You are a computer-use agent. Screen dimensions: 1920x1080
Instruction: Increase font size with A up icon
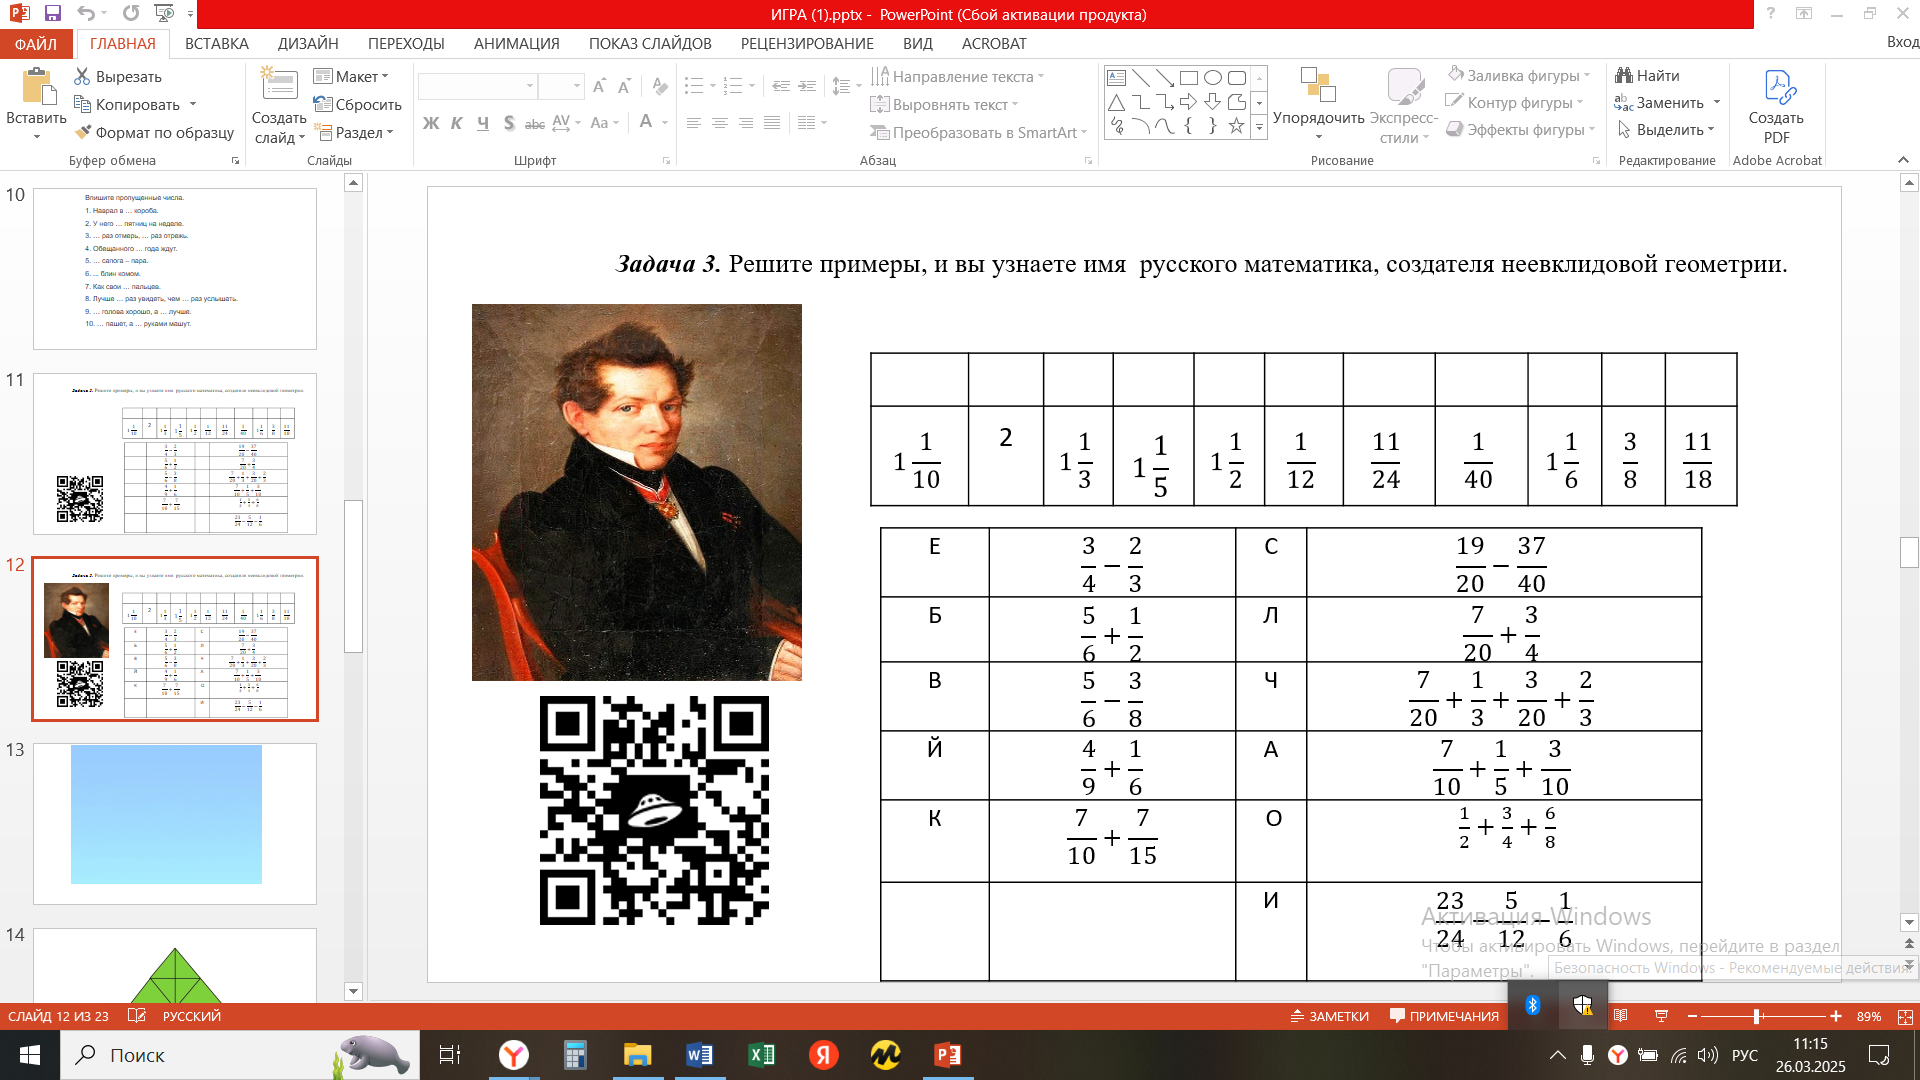pyautogui.click(x=599, y=86)
